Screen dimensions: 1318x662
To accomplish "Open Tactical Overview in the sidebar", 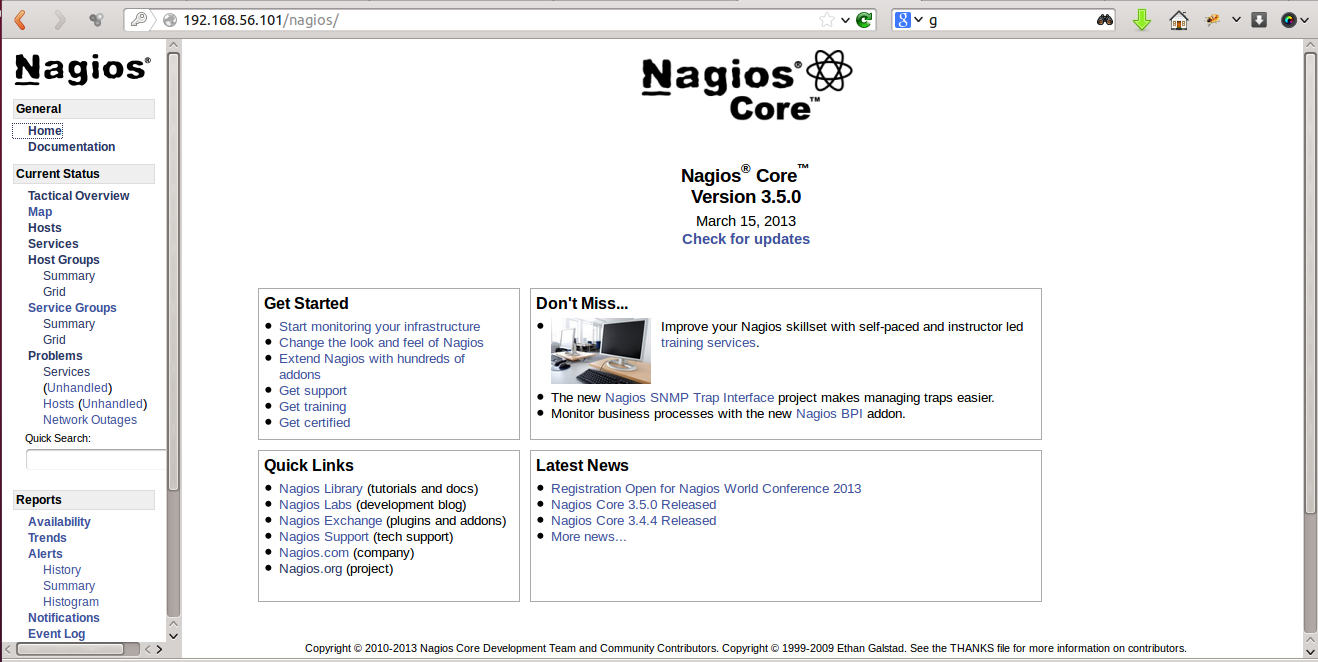I will 79,196.
